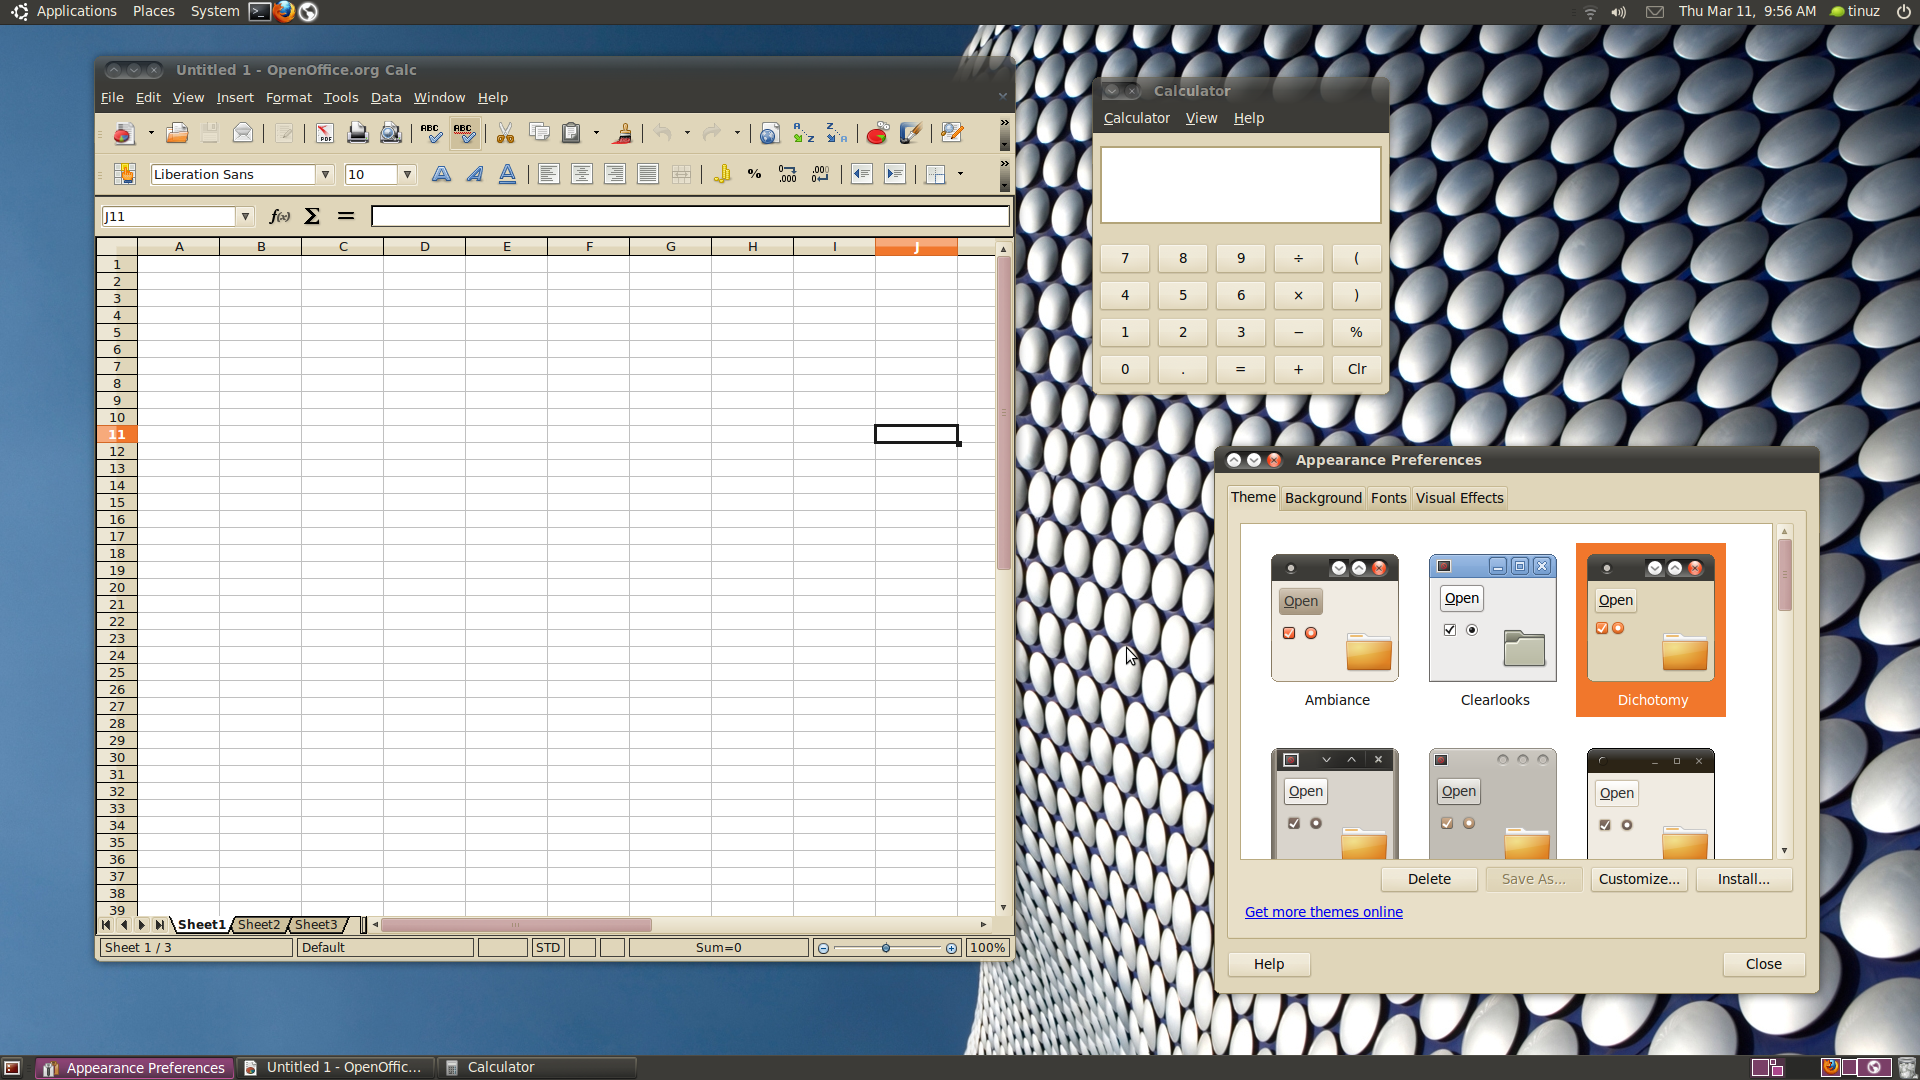Run the Spelling check icon

click(x=431, y=133)
